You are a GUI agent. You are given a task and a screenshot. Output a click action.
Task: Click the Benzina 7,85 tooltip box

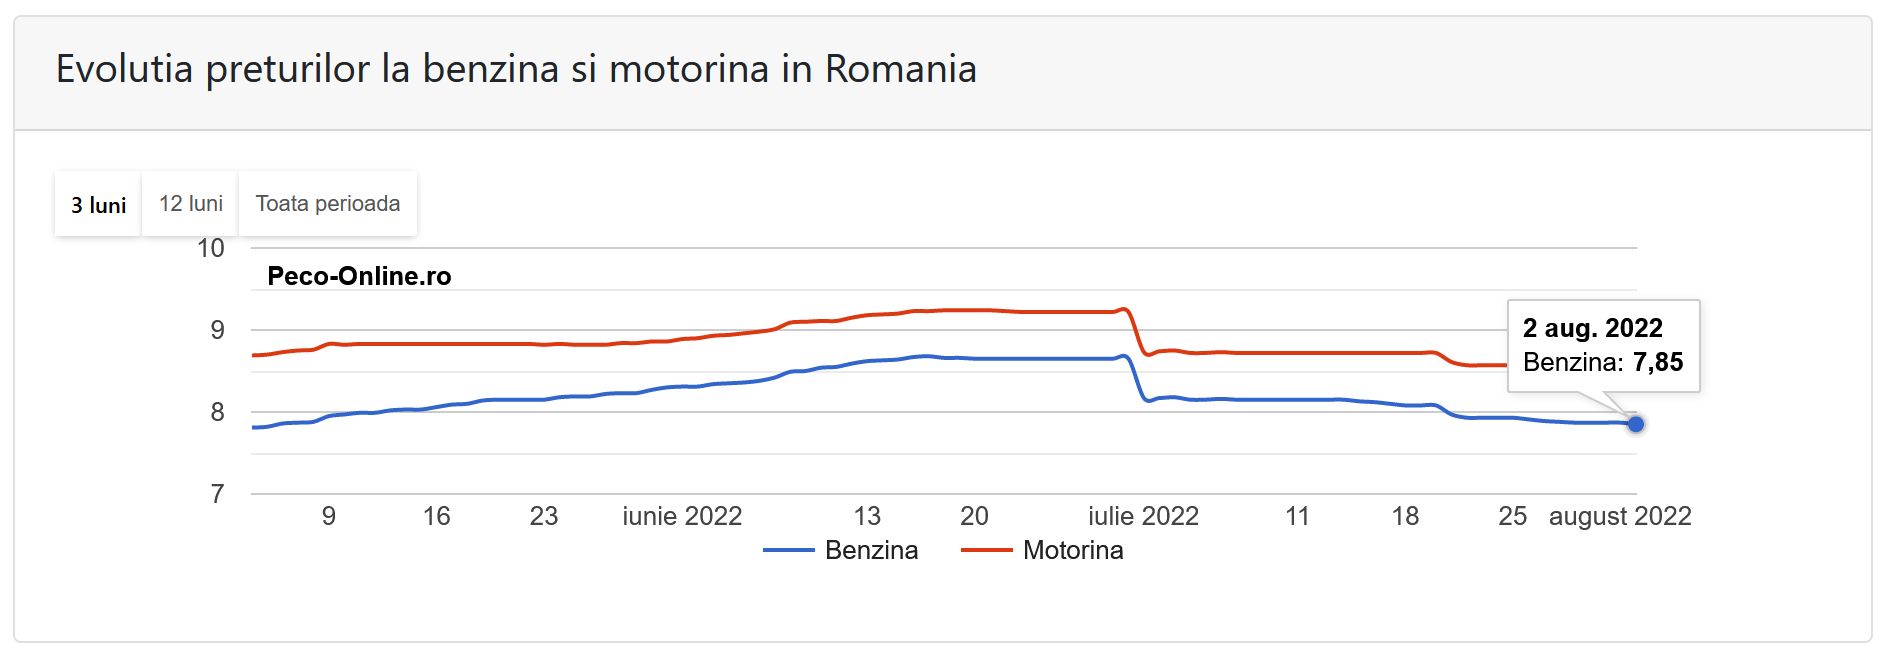1603,345
